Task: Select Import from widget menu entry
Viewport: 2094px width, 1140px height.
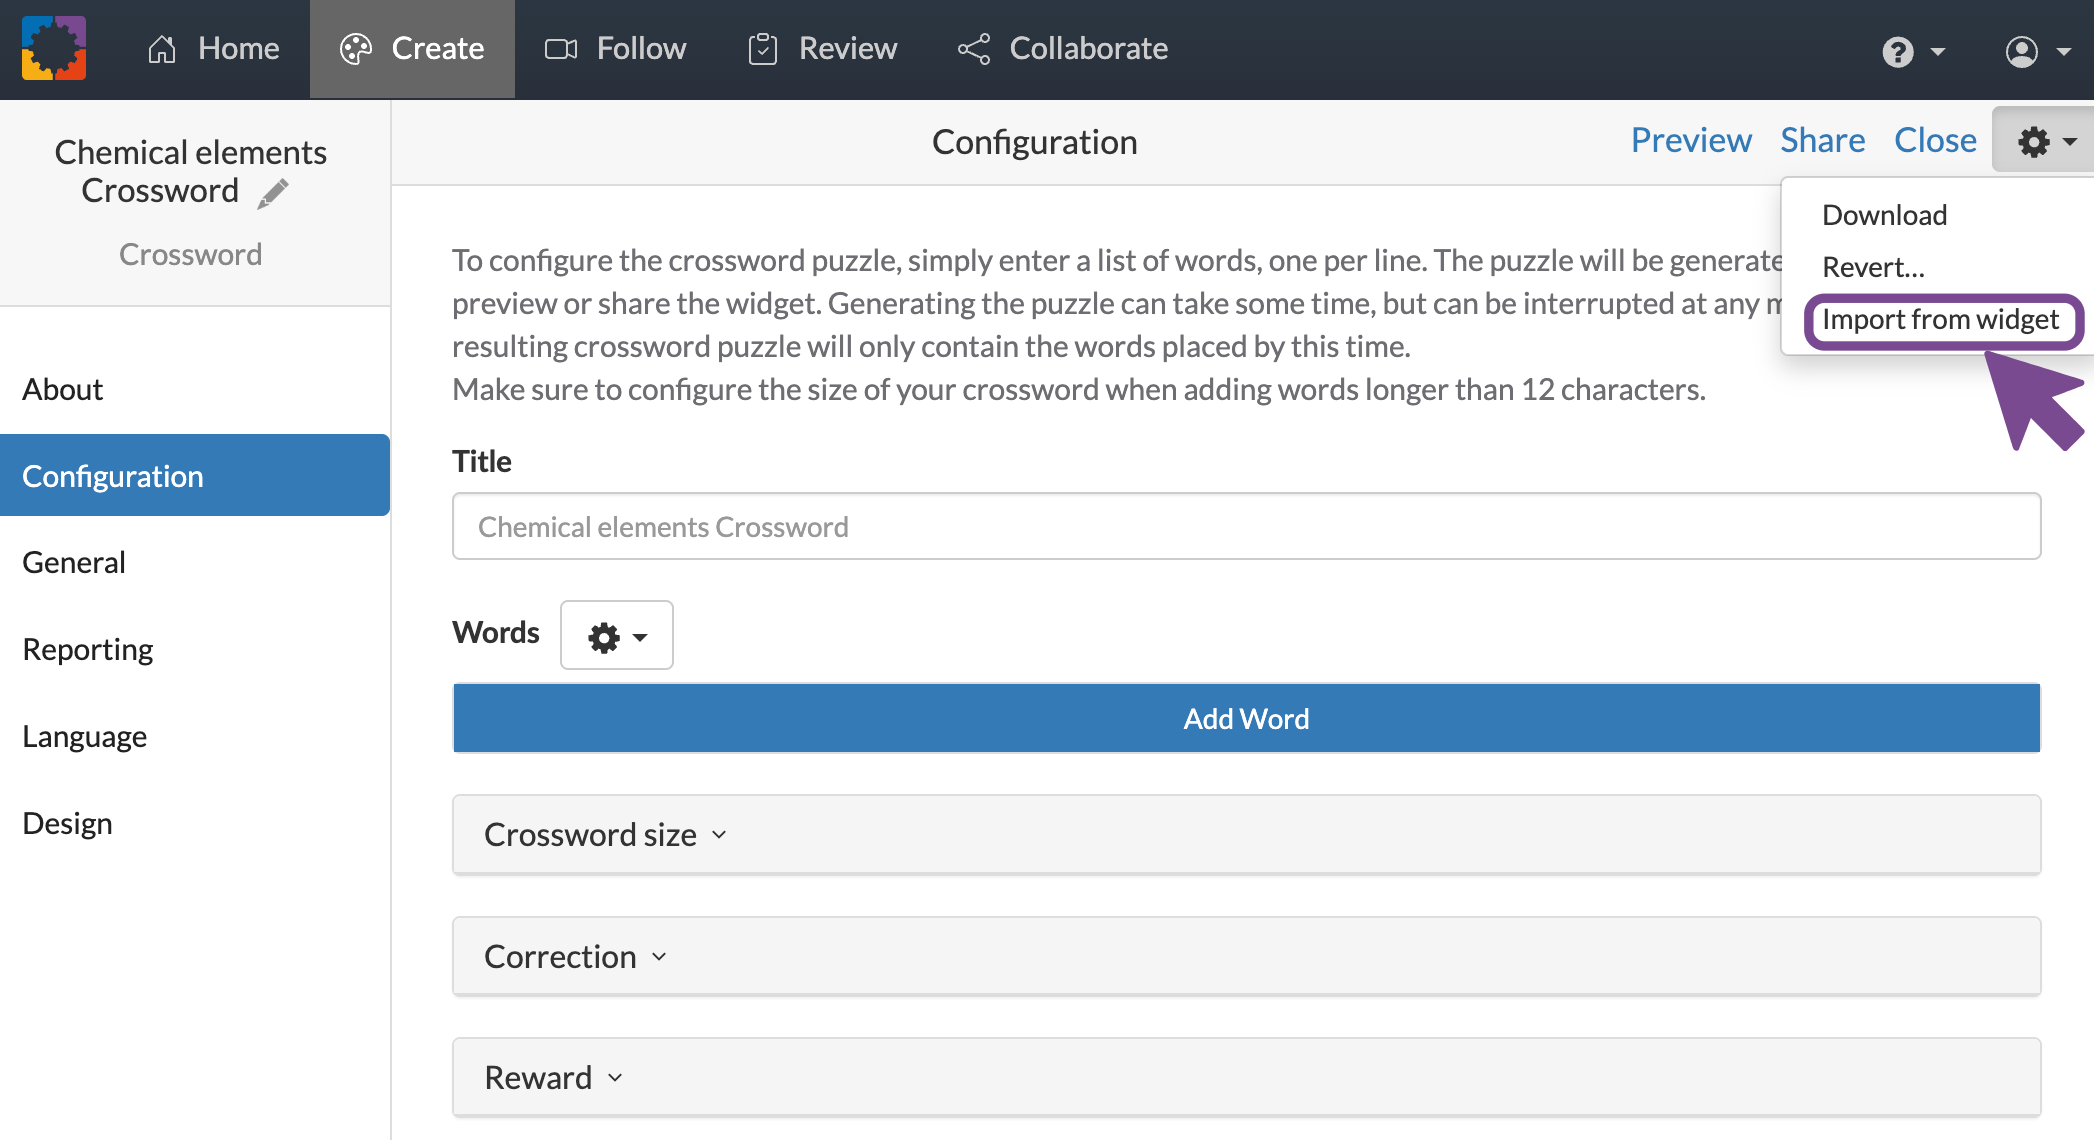Action: coord(1940,320)
